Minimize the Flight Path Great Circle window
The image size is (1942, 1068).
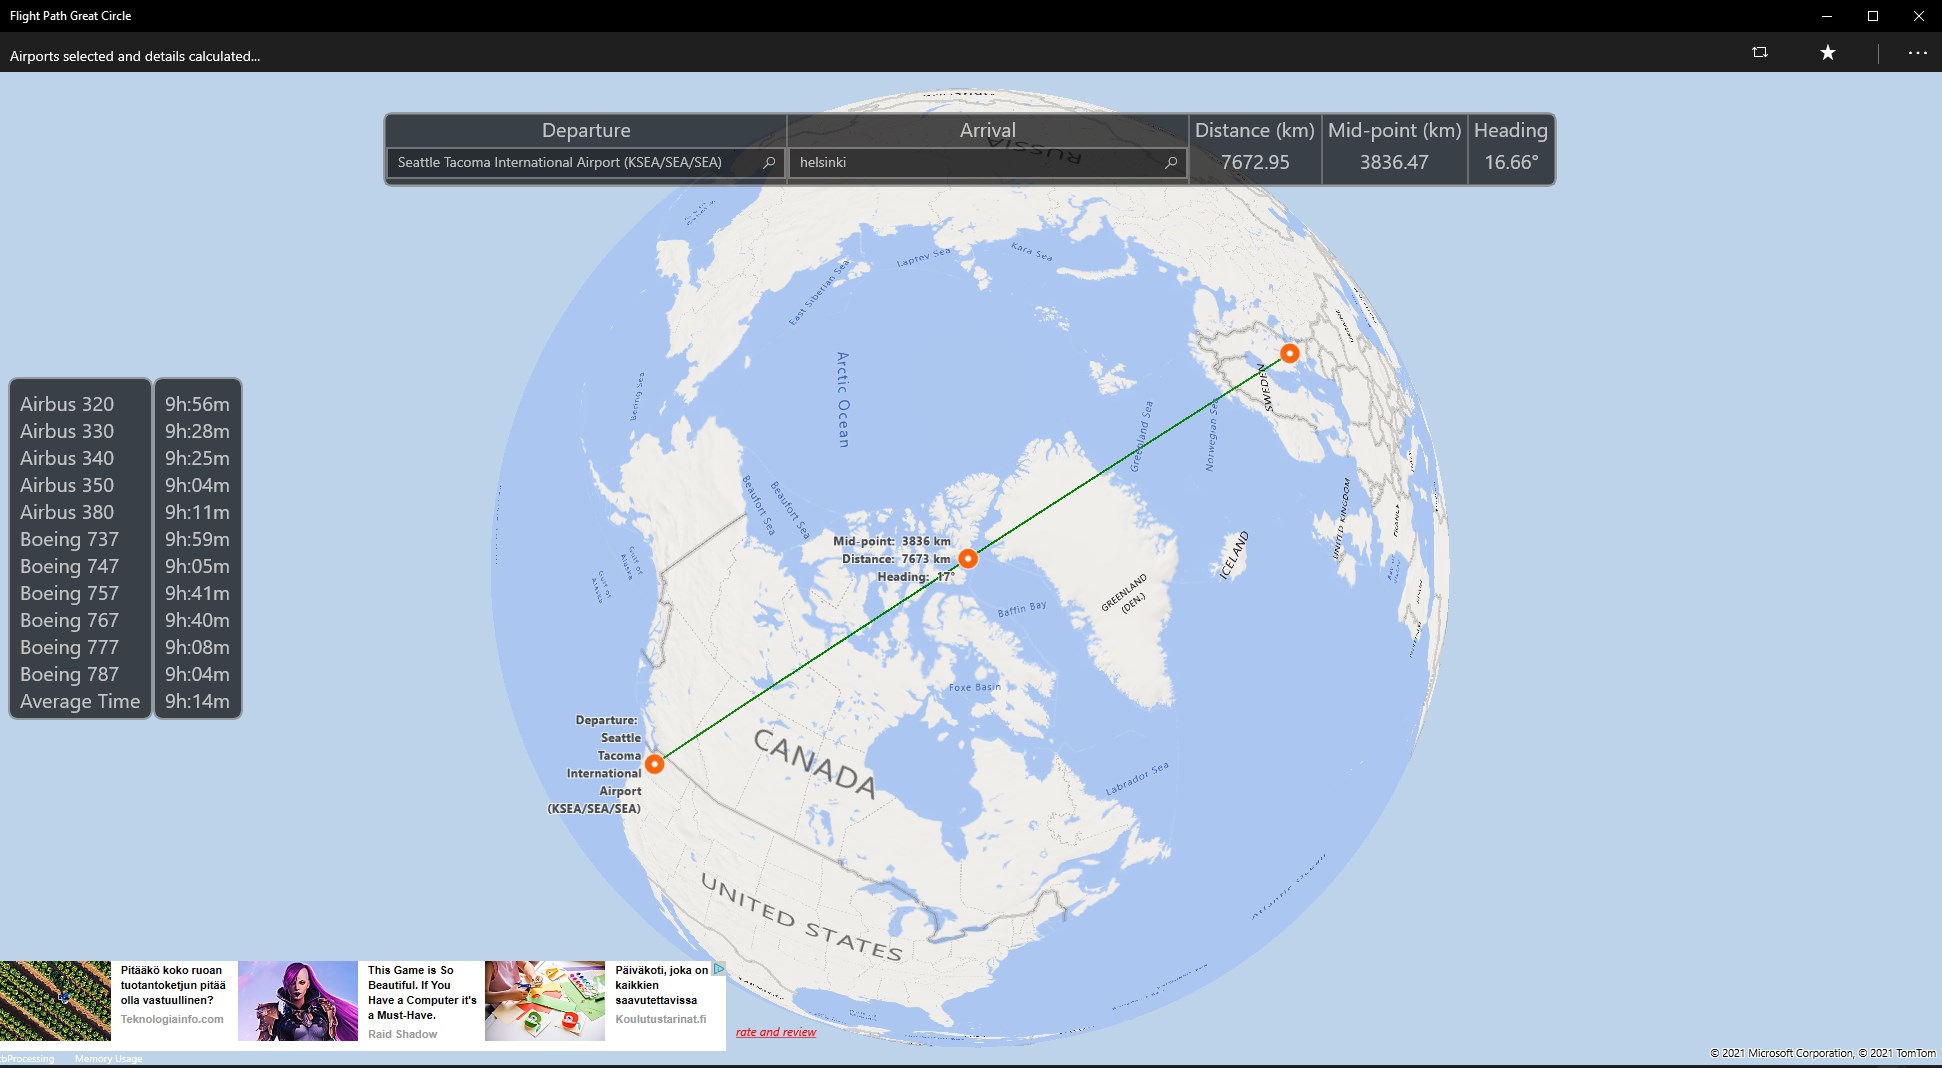tap(1827, 16)
